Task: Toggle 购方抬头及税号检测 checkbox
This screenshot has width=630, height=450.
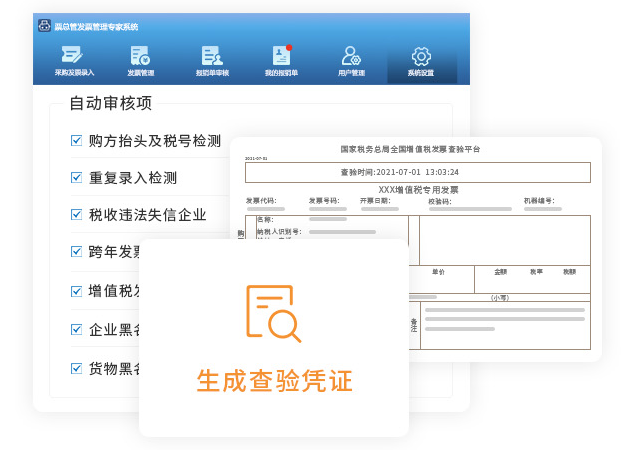Action: pos(76,141)
